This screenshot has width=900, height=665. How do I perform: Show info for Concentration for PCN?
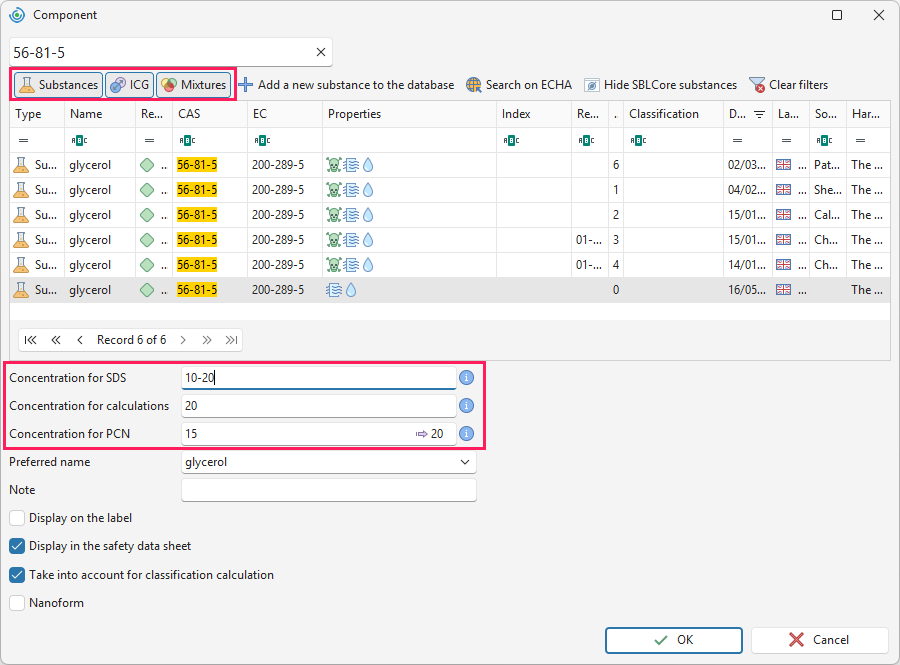tap(467, 434)
